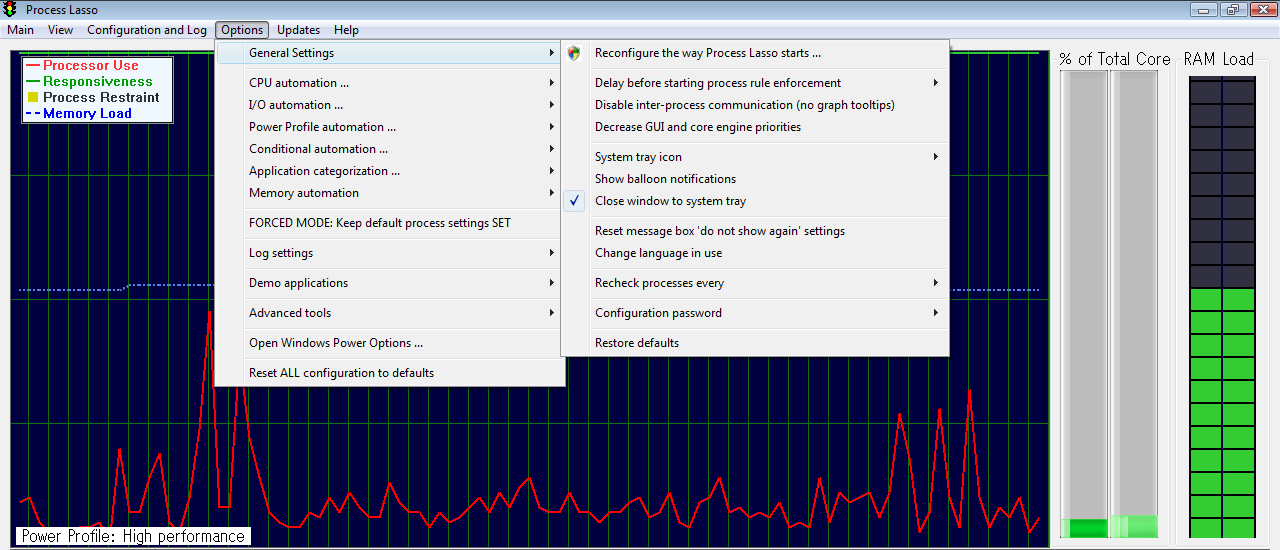Click the Power Profile: High performance label
Viewport: 1280px width, 550px height.
[x=133, y=536]
